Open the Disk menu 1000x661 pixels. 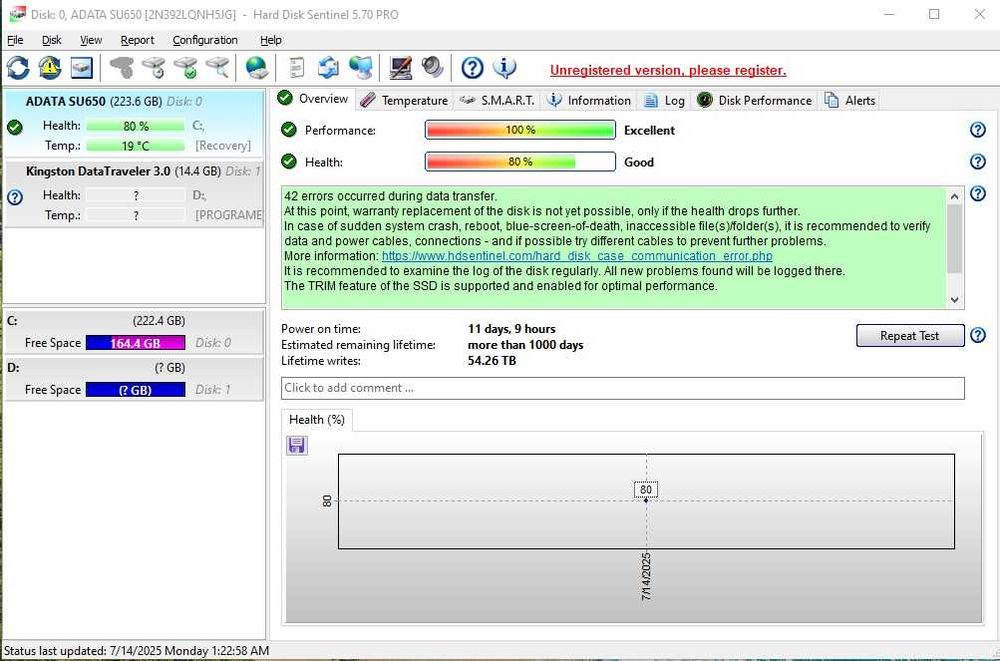52,40
